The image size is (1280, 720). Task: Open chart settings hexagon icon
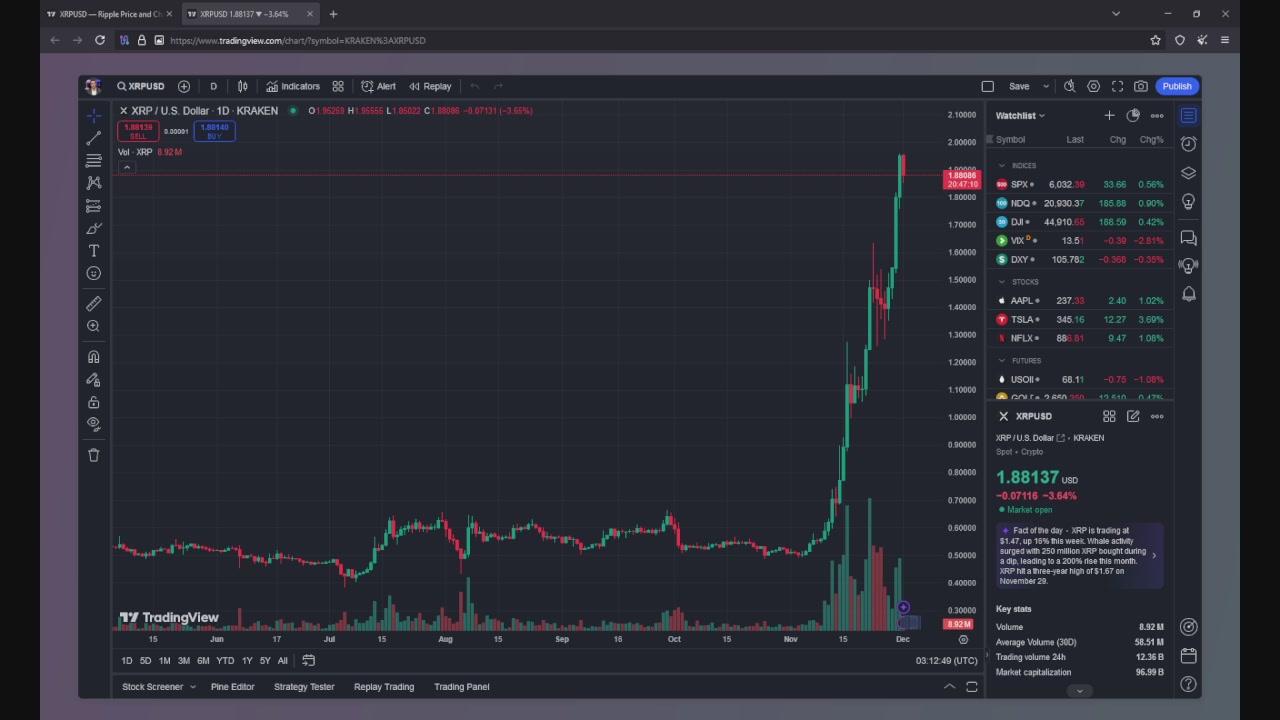[1093, 86]
